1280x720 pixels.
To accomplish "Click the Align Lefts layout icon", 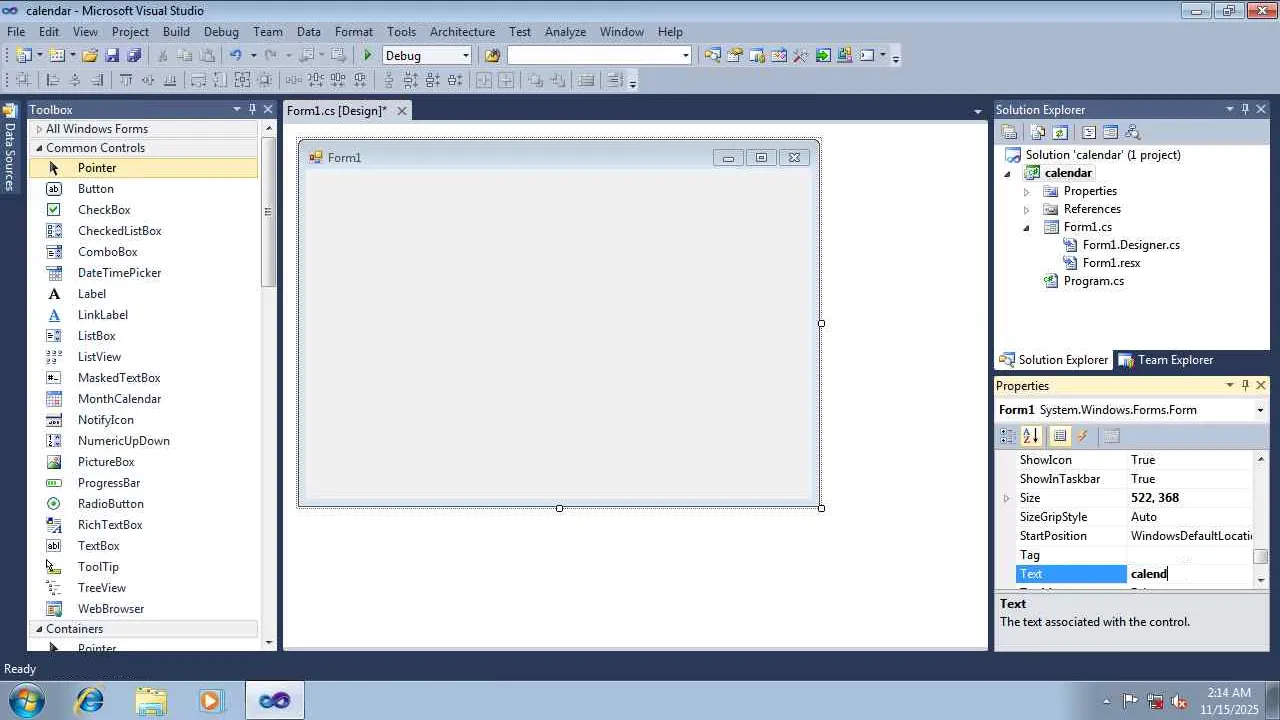I will (x=53, y=81).
